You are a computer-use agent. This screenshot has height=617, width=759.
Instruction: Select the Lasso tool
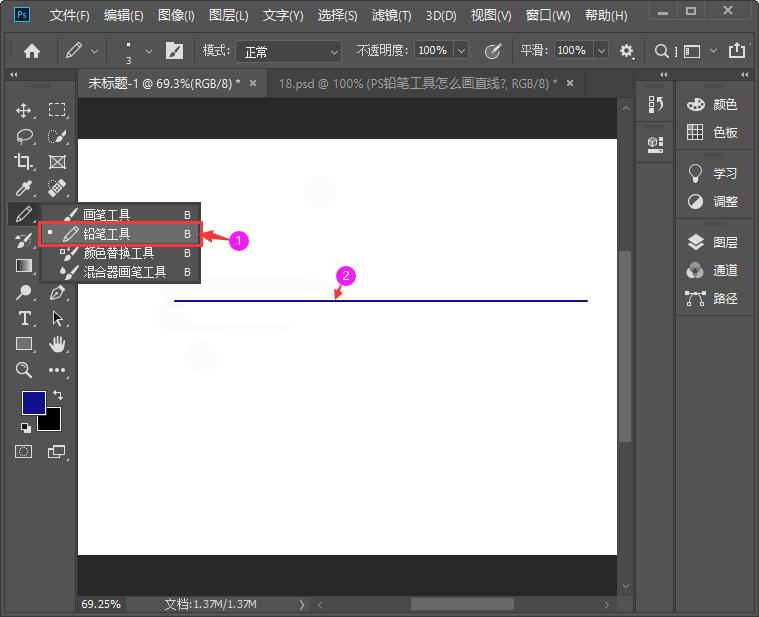tap(24, 136)
